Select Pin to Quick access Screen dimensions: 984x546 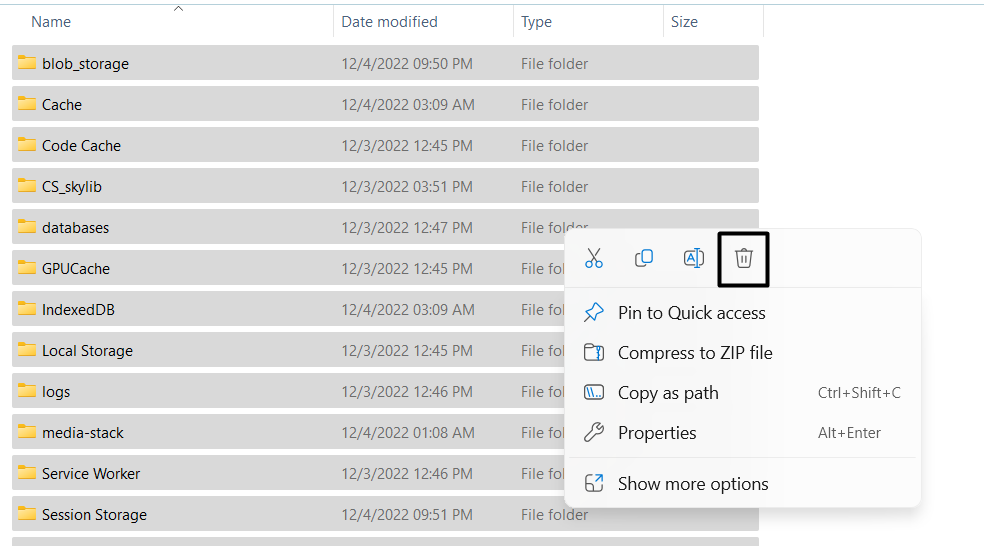tap(691, 313)
